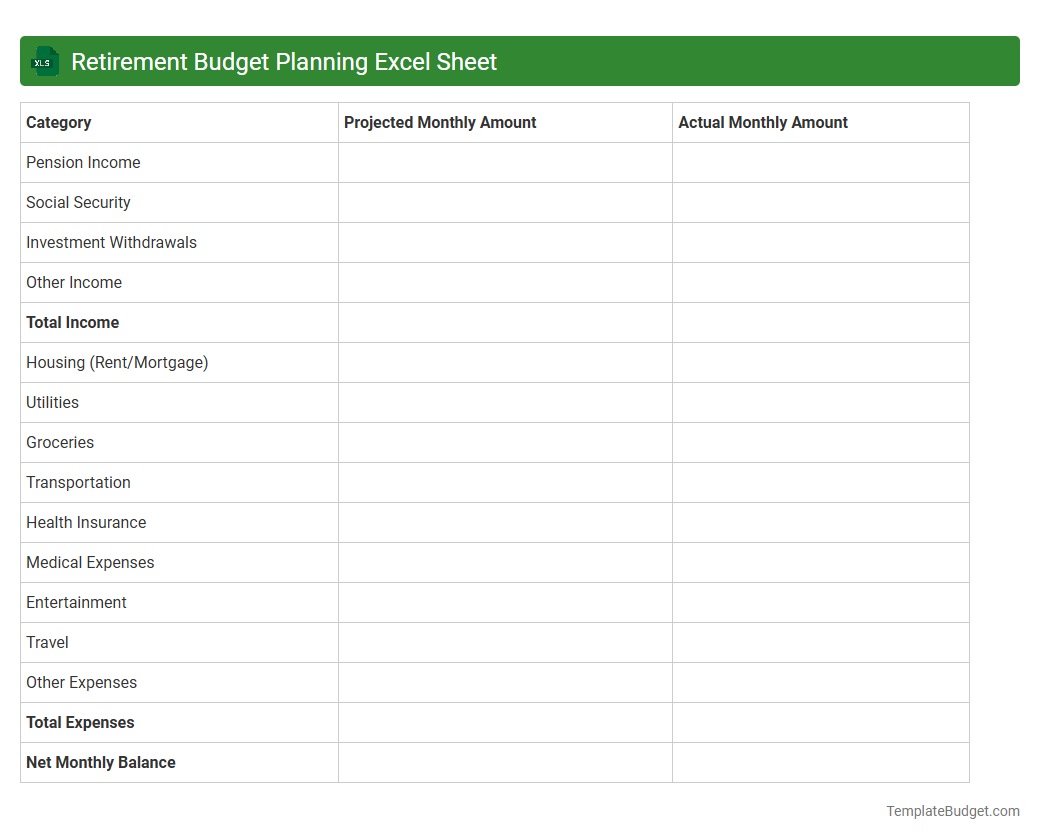The image size is (1040, 840).
Task: Open the TemplateBudget.com link
Action: click(953, 810)
